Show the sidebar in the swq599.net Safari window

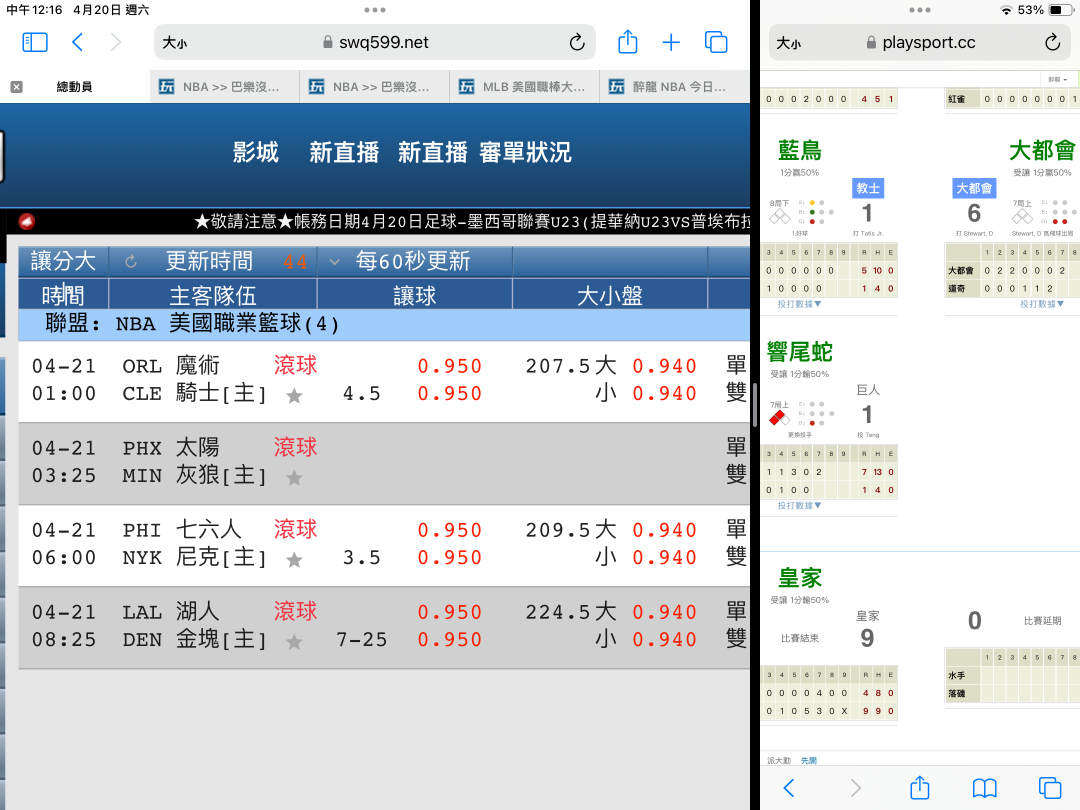pyautogui.click(x=34, y=43)
